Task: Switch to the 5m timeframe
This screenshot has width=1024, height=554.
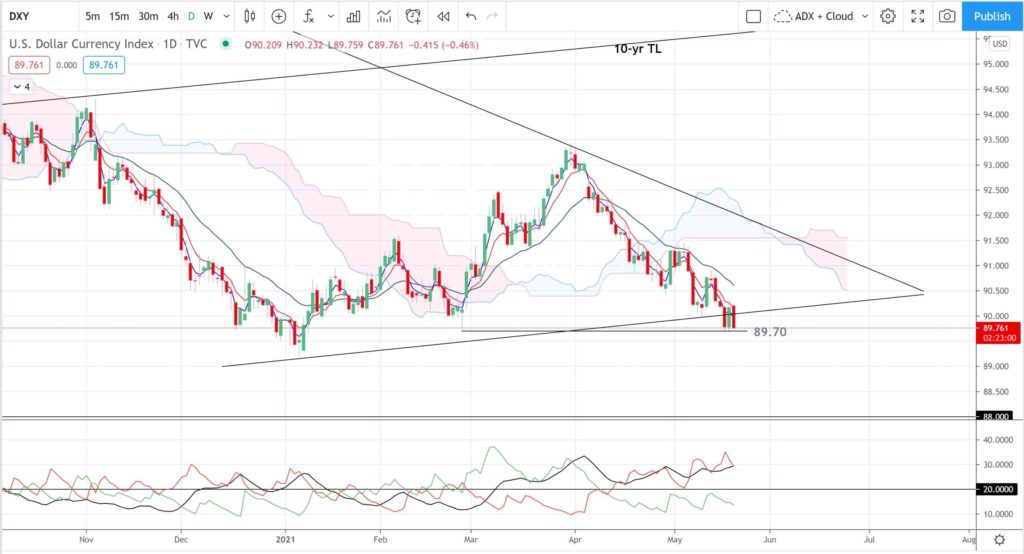Action: click(x=93, y=16)
